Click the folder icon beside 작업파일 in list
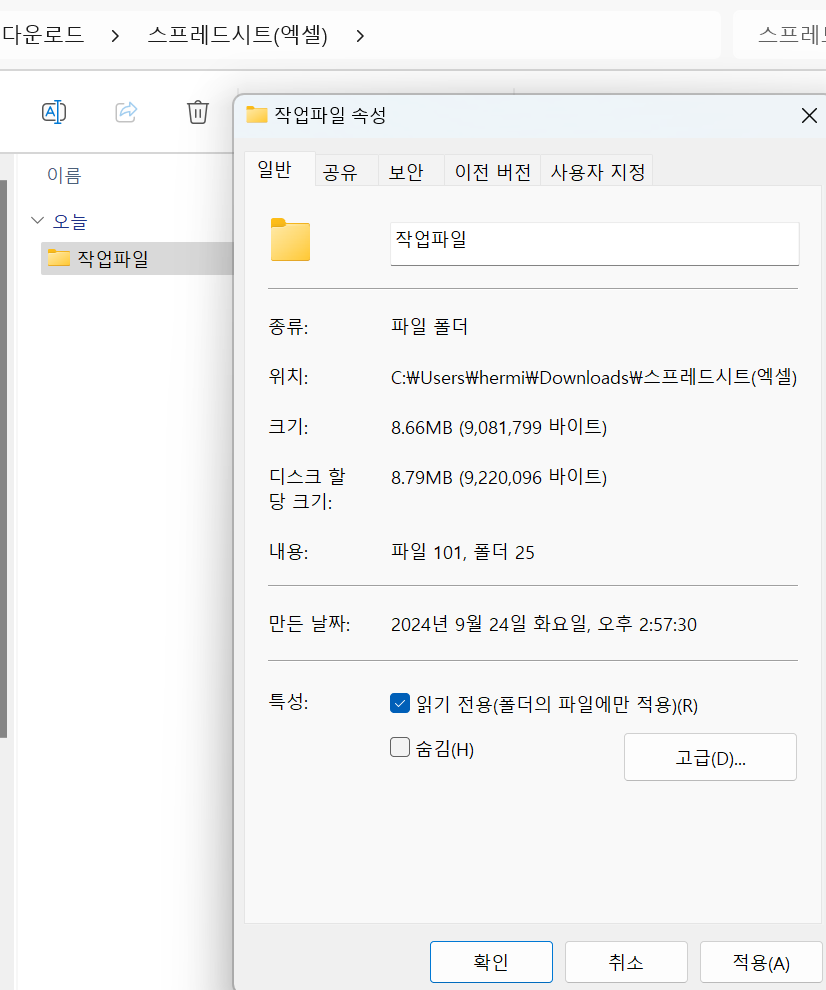 point(59,259)
